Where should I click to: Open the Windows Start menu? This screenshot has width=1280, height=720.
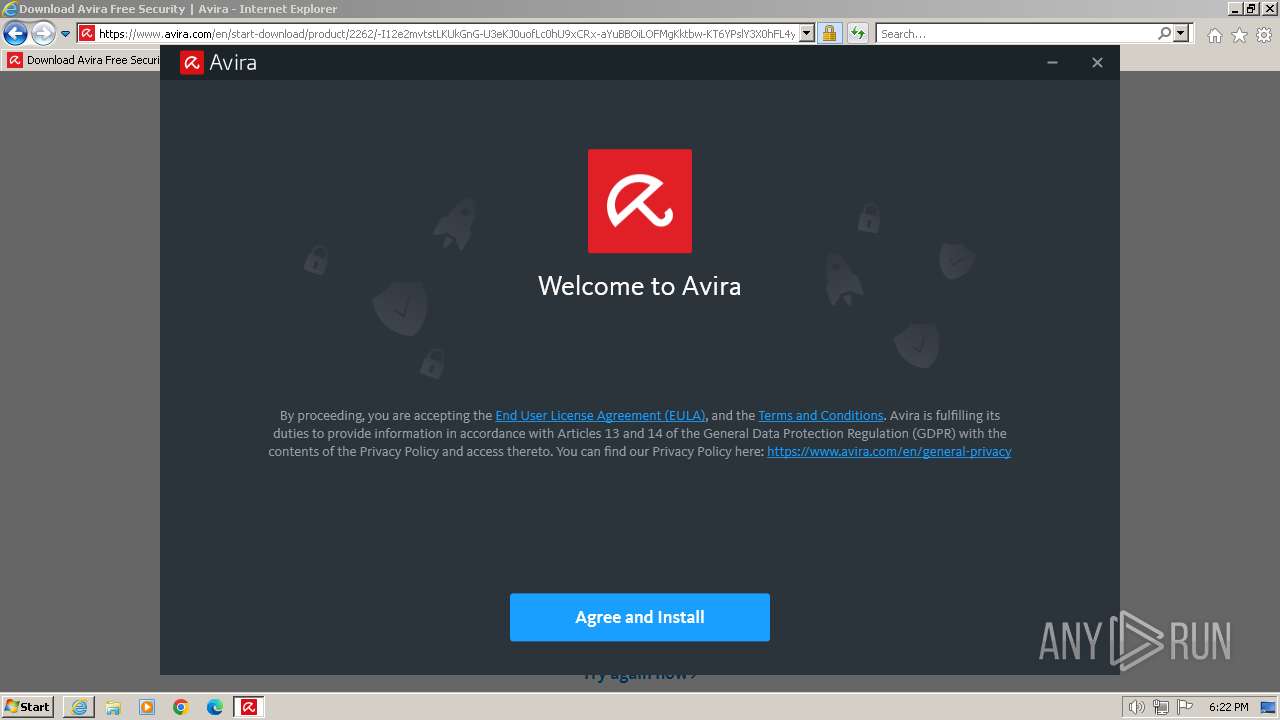[x=27, y=707]
